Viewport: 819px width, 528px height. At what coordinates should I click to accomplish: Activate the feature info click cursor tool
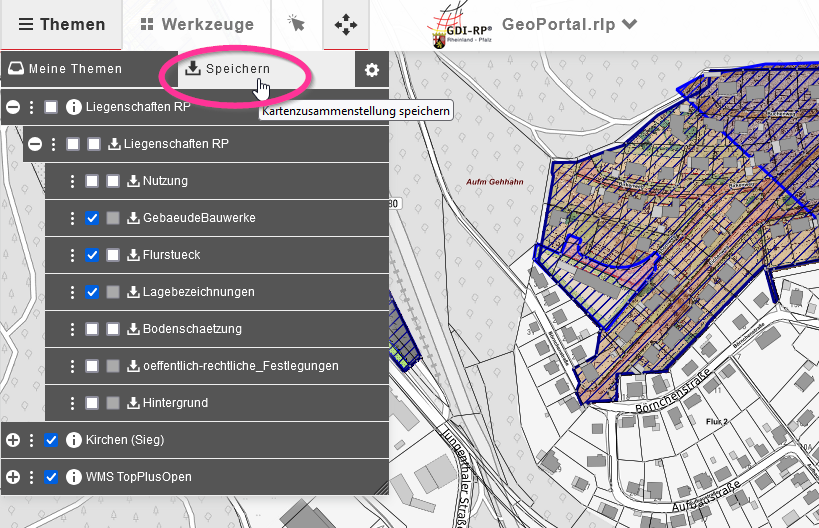coord(295,25)
